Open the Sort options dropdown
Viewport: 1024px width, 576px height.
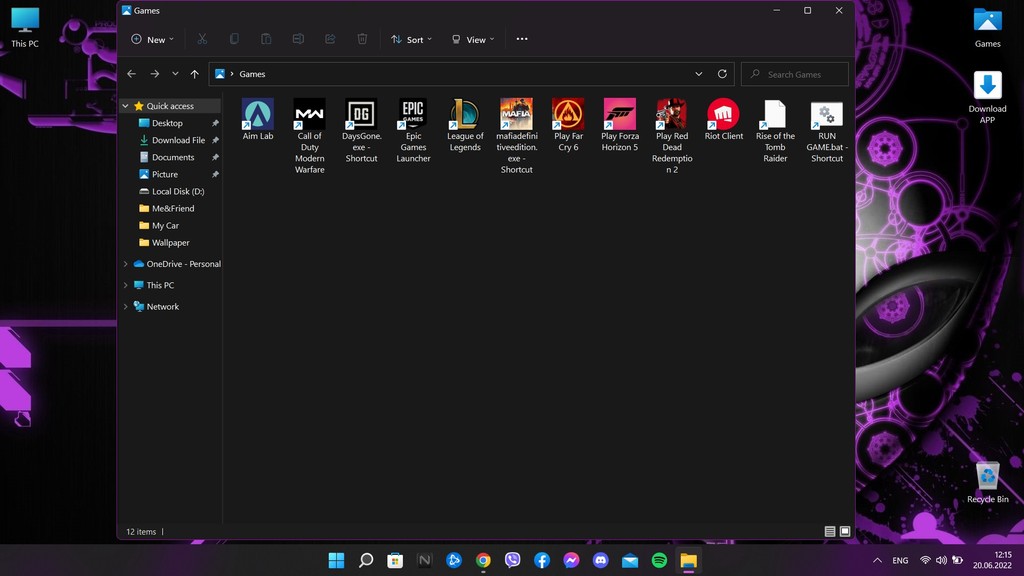pyautogui.click(x=411, y=39)
